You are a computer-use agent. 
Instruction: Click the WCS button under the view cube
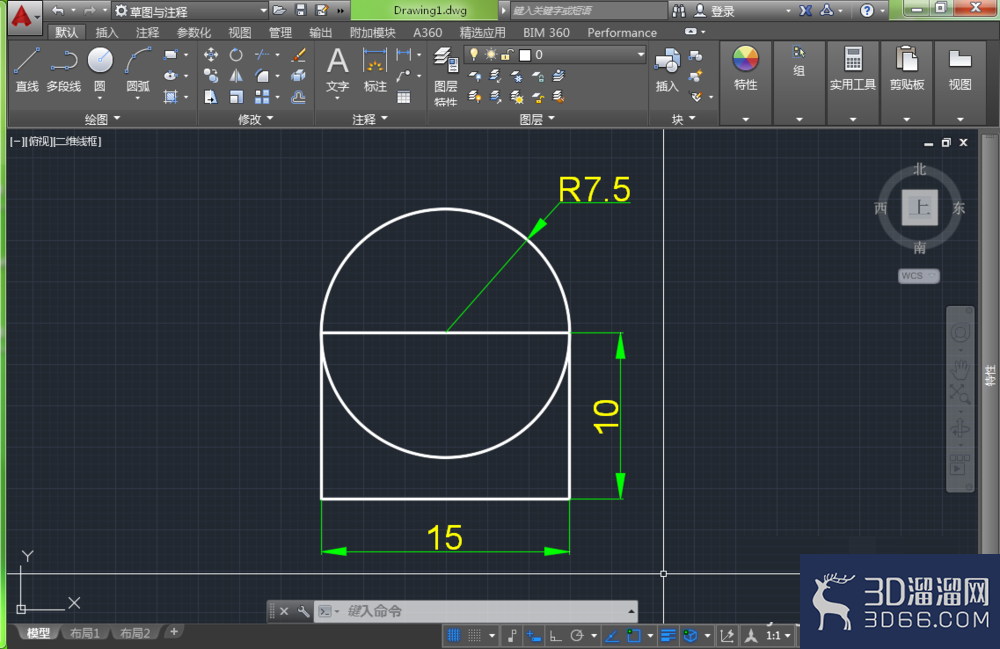pyautogui.click(x=918, y=276)
